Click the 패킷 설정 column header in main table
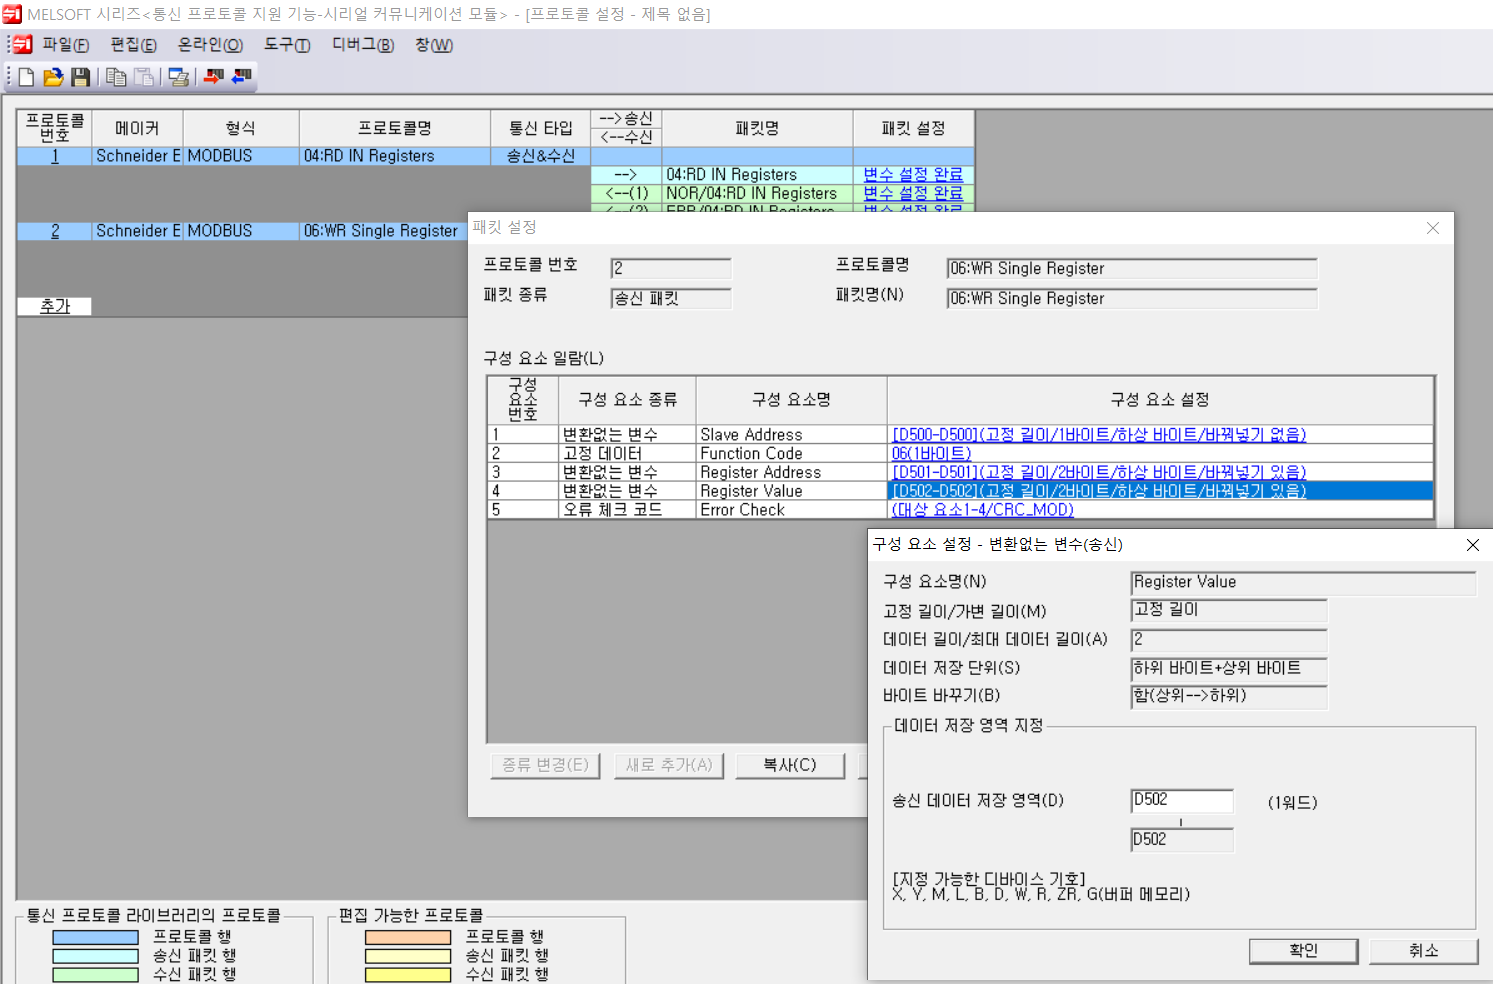The width and height of the screenshot is (1493, 984). coord(913,128)
